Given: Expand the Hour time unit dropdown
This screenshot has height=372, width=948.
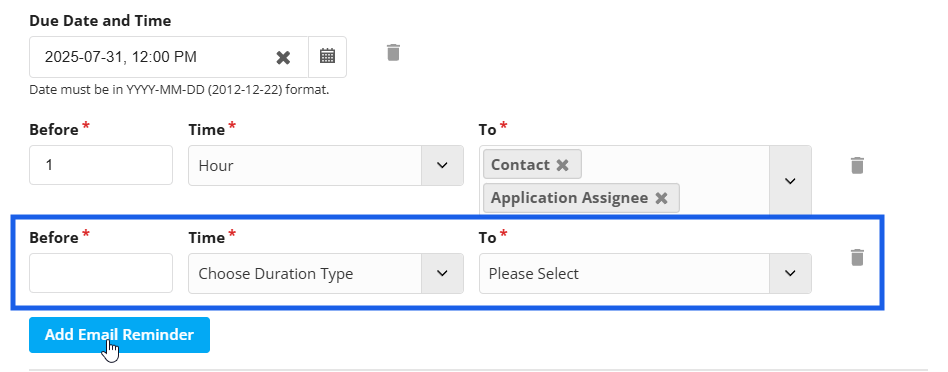Looking at the screenshot, I should [442, 165].
